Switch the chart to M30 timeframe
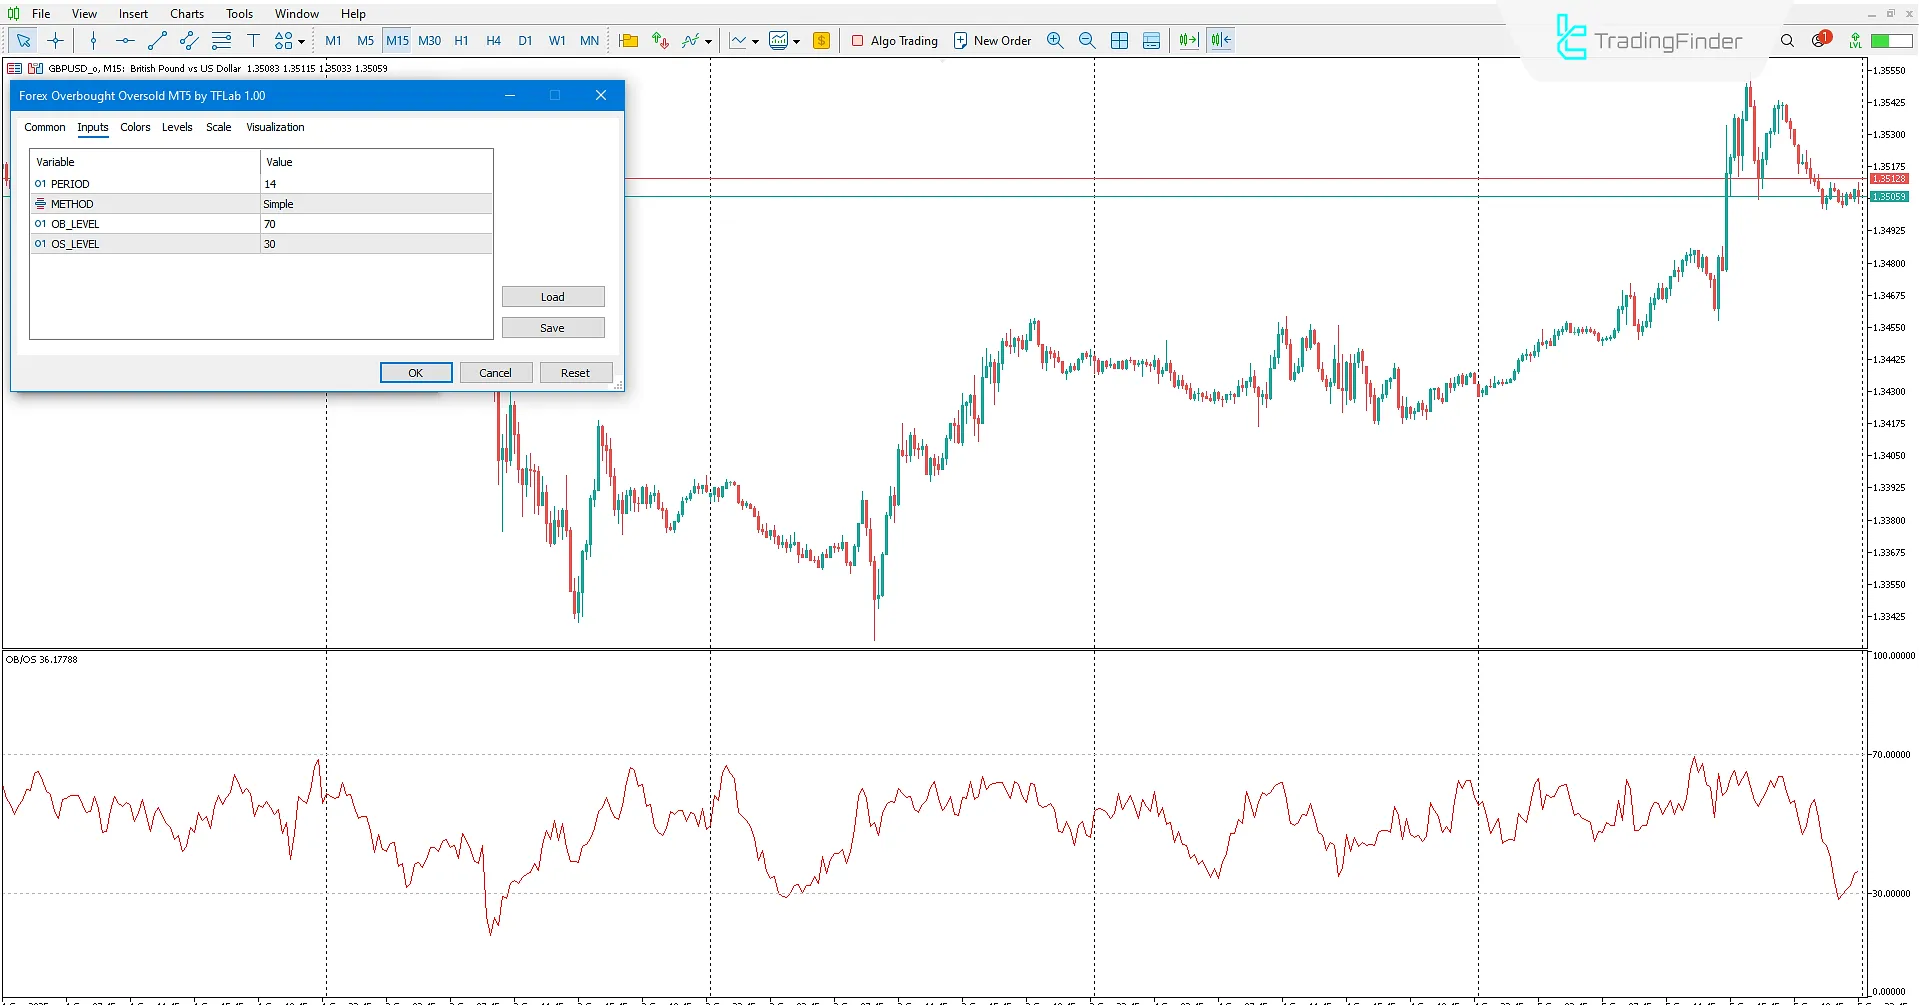This screenshot has width=1920, height=1005. click(429, 41)
